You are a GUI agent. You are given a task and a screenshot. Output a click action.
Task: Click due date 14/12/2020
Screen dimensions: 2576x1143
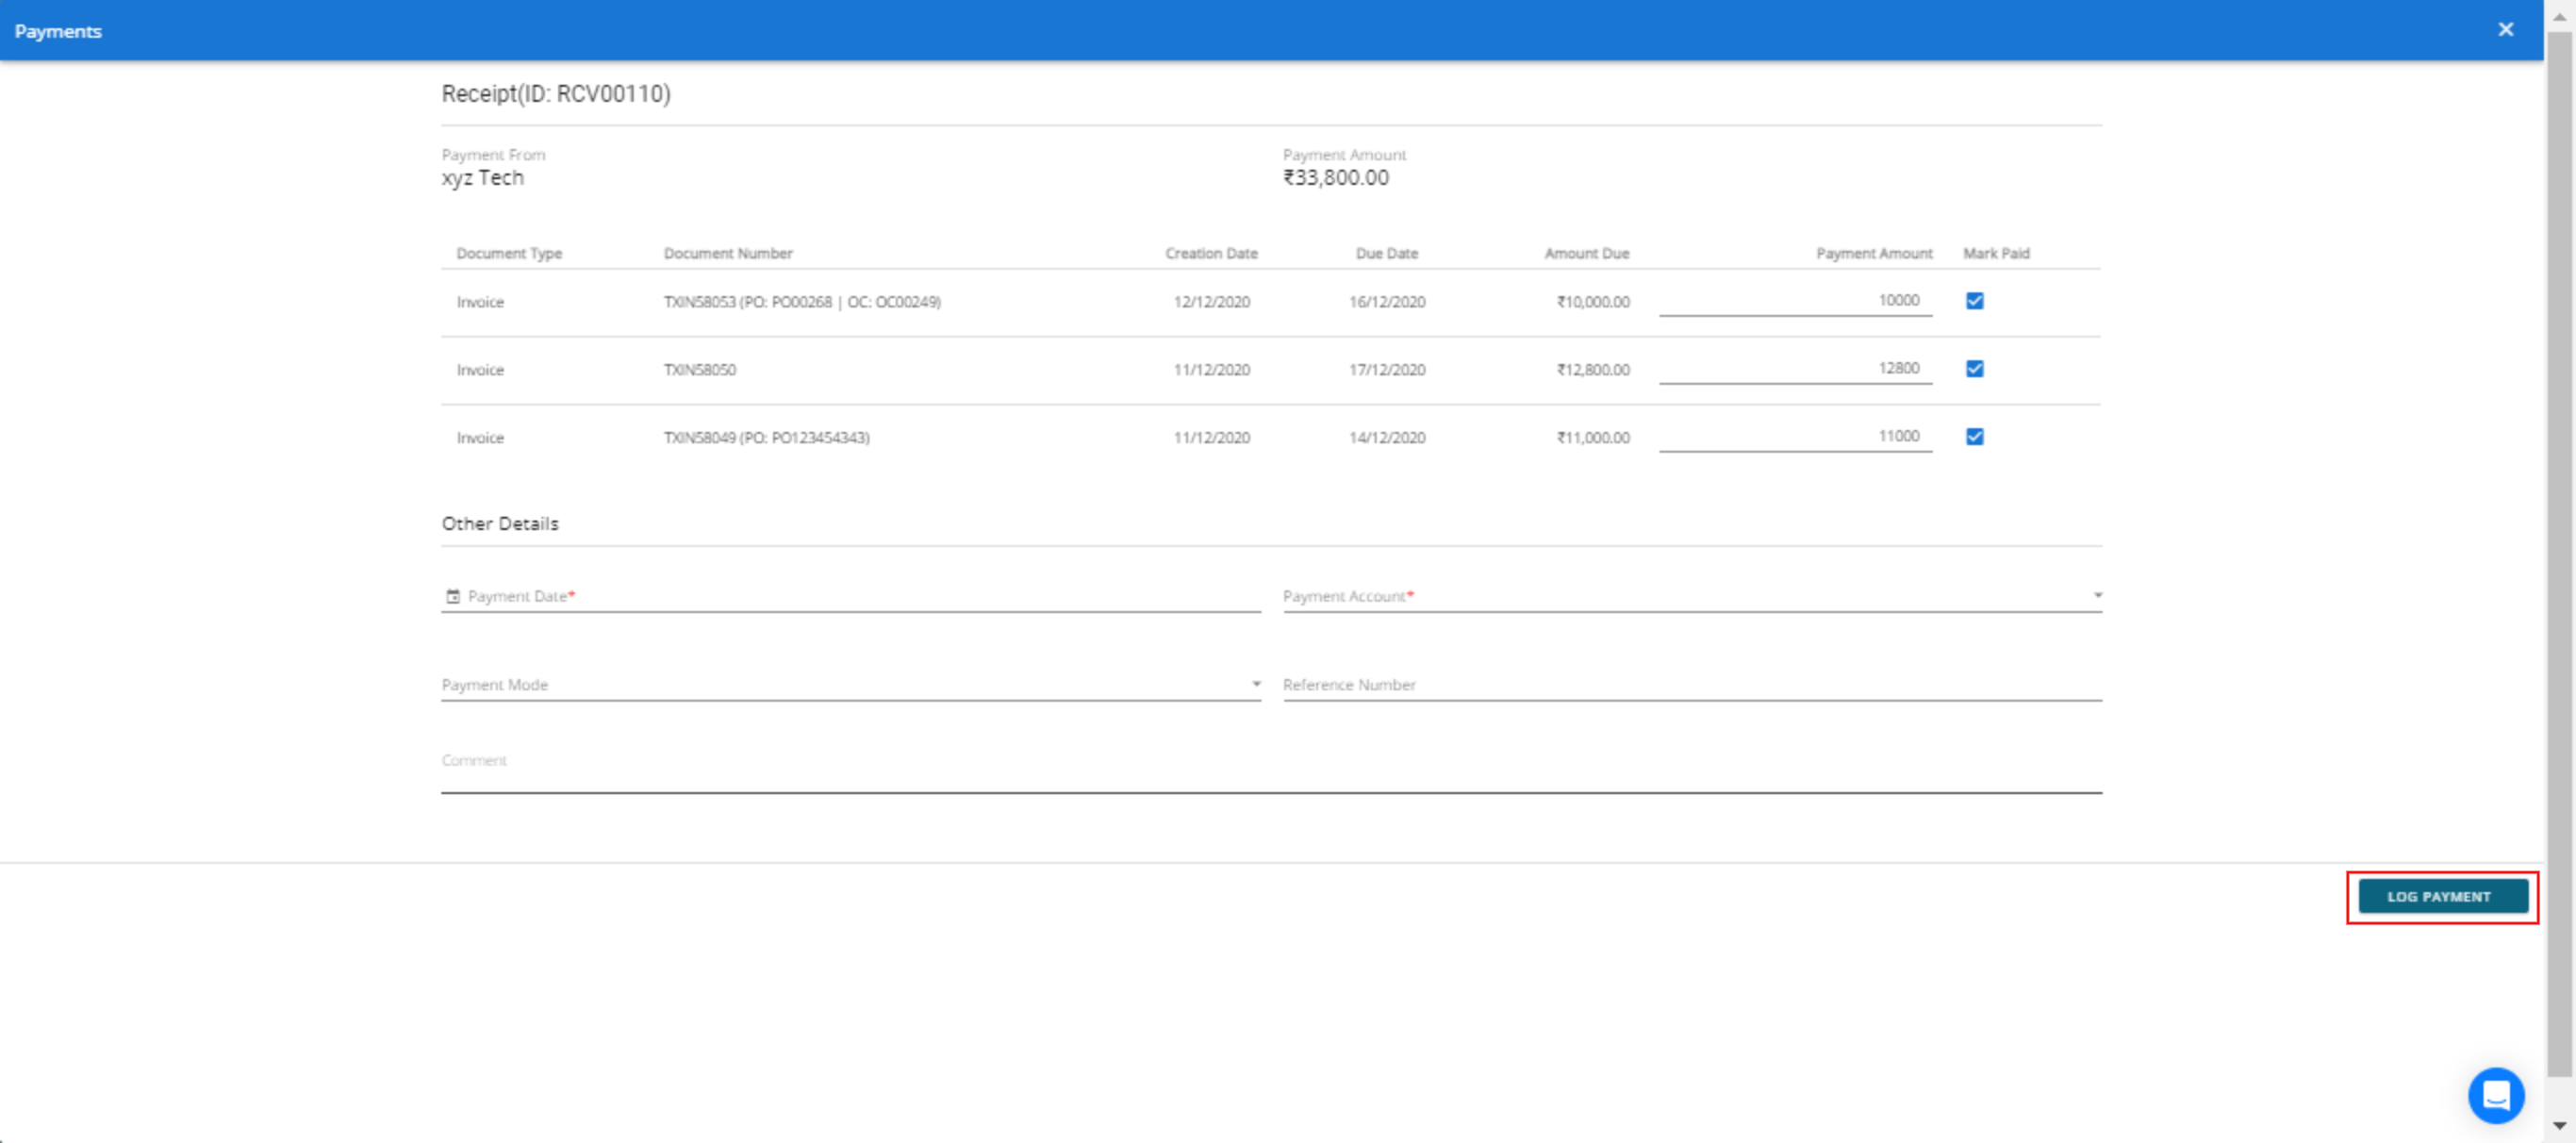1387,438
